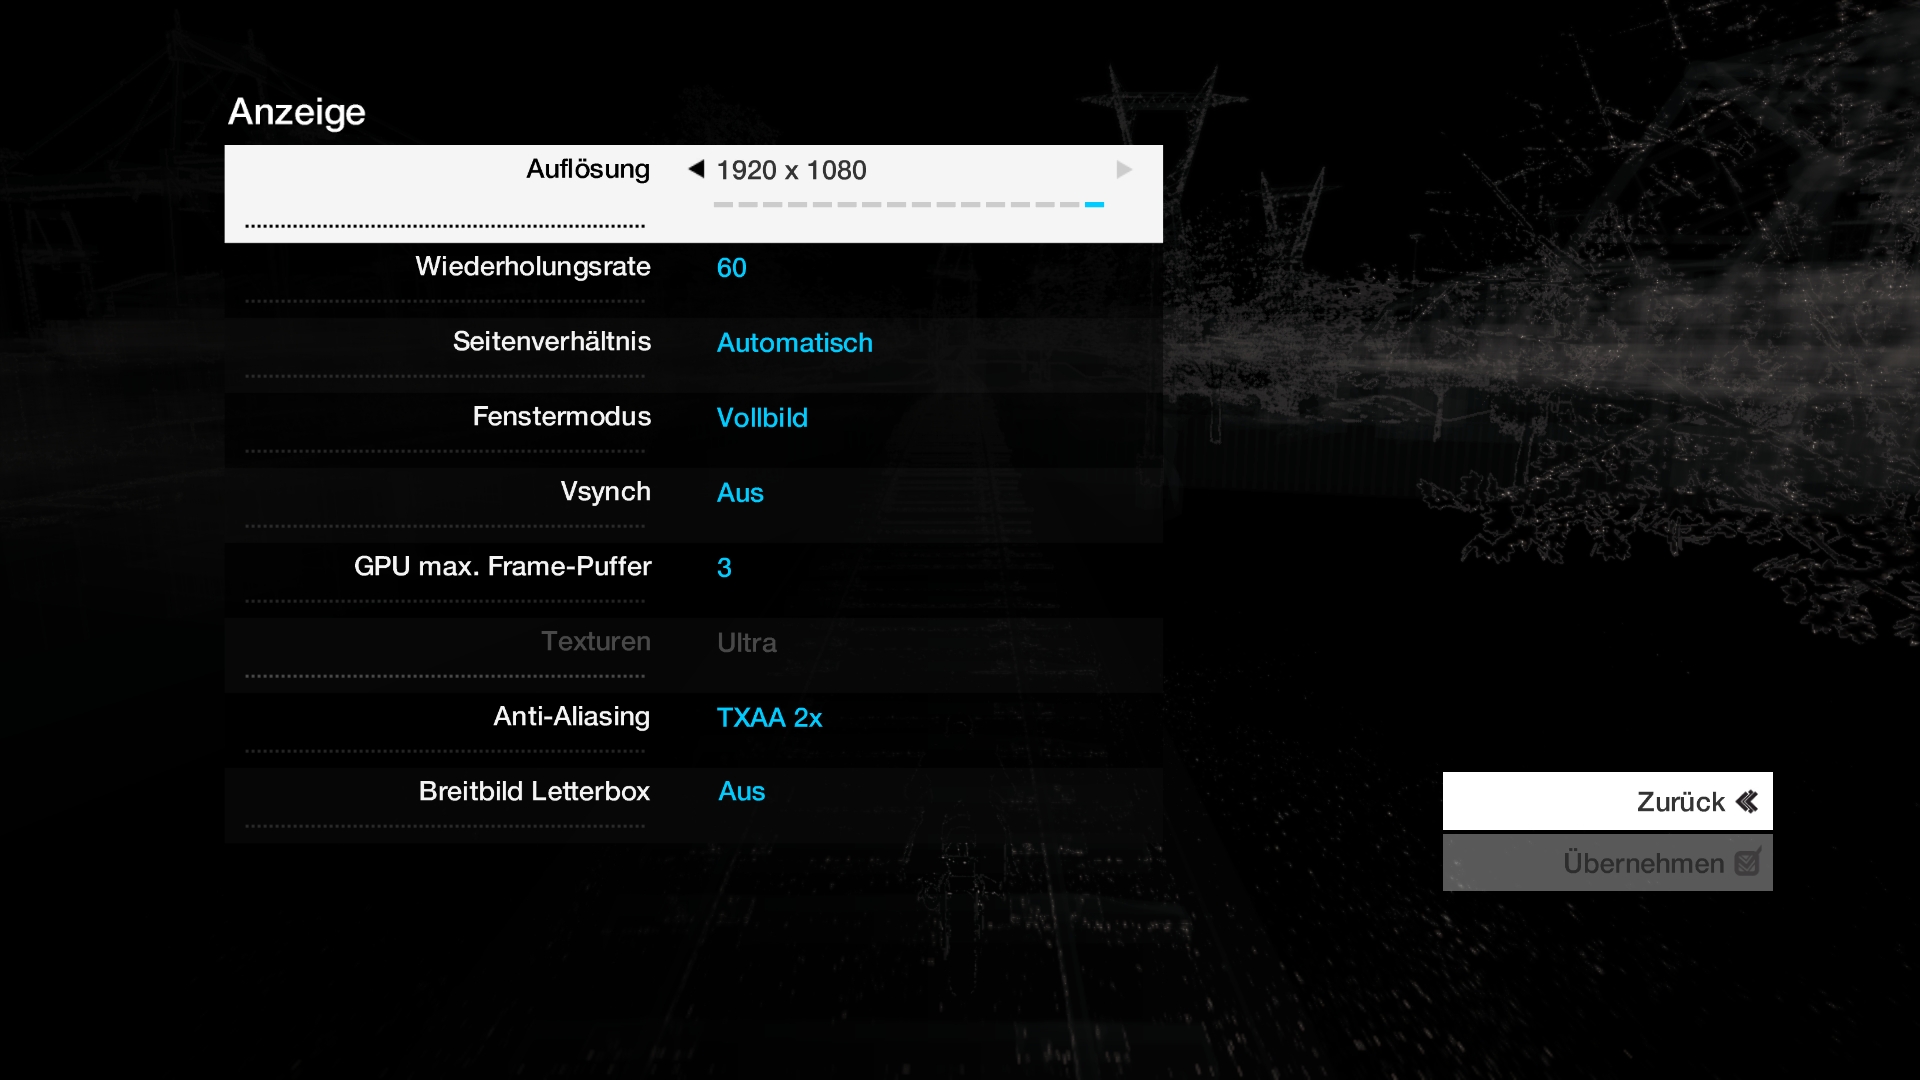Select the GPU max. Frame-Puffer row
The height and width of the screenshot is (1080, 1920).
coord(502,567)
